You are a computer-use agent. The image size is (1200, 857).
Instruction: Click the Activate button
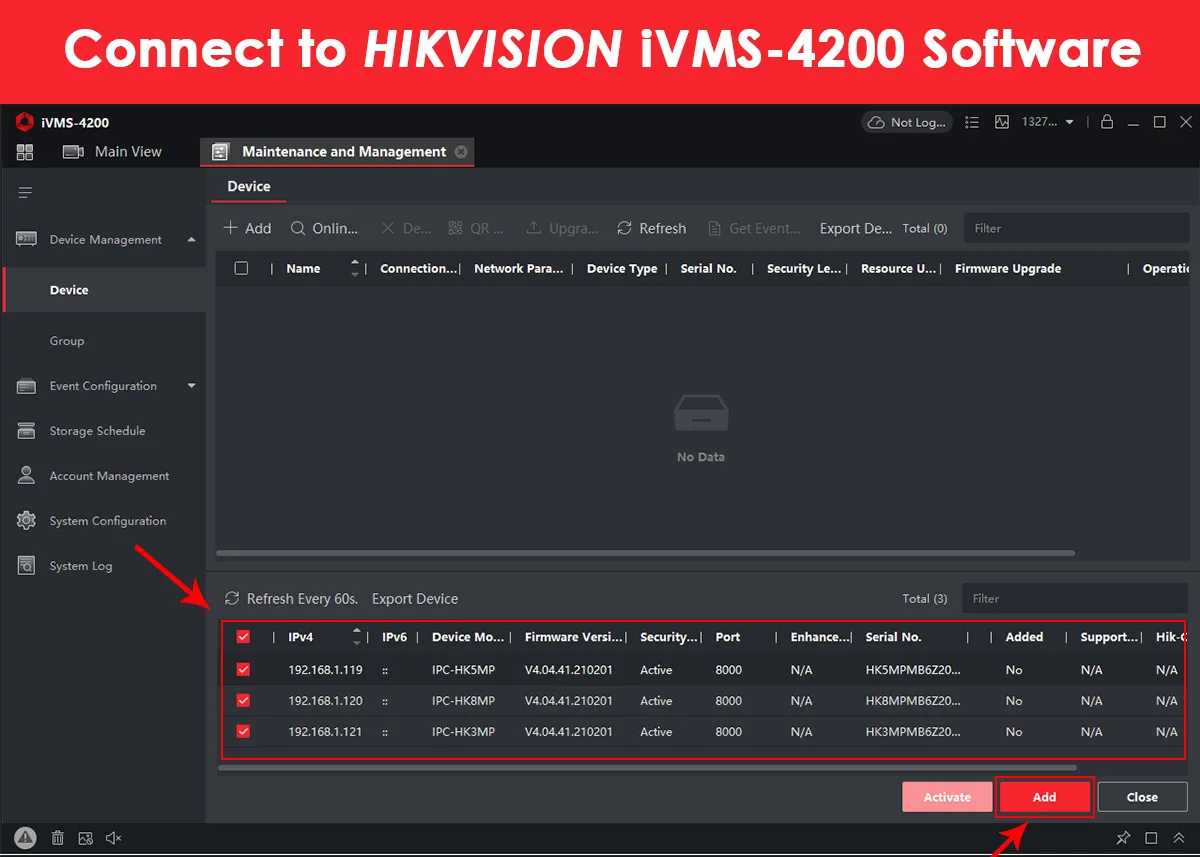pos(947,797)
